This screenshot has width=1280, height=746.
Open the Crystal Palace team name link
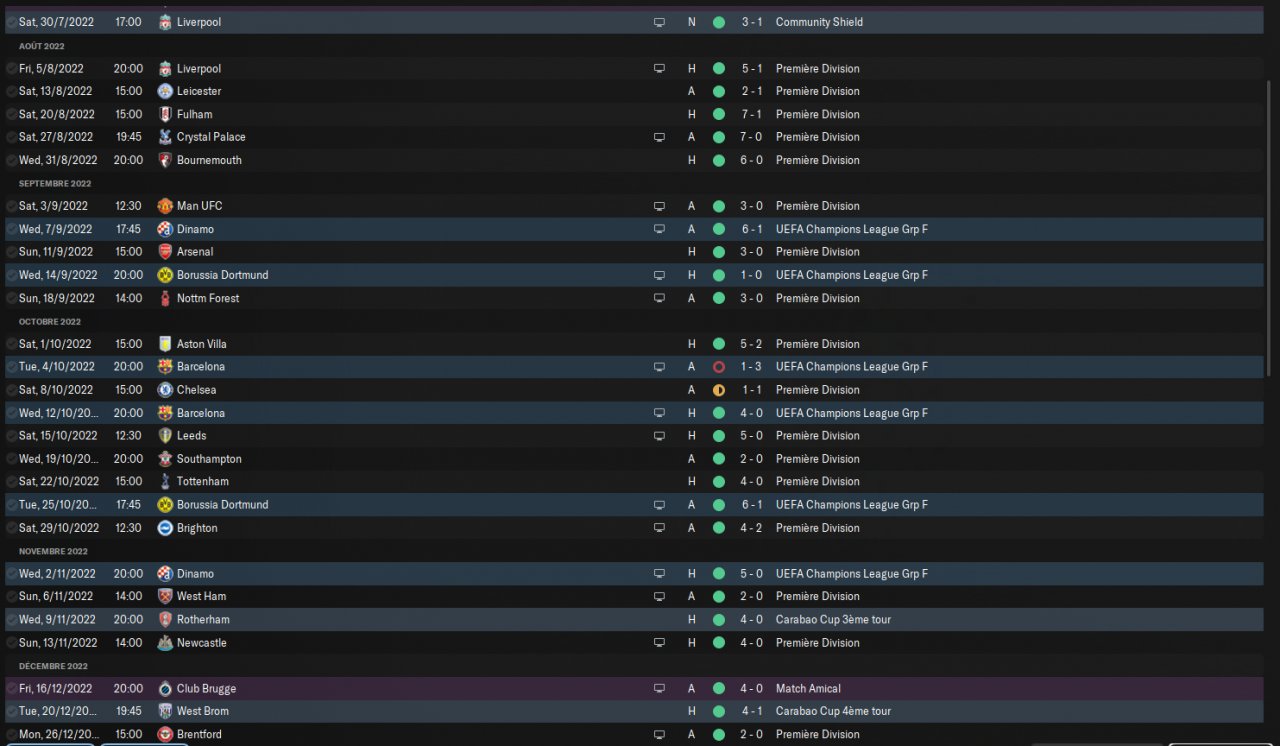(211, 137)
